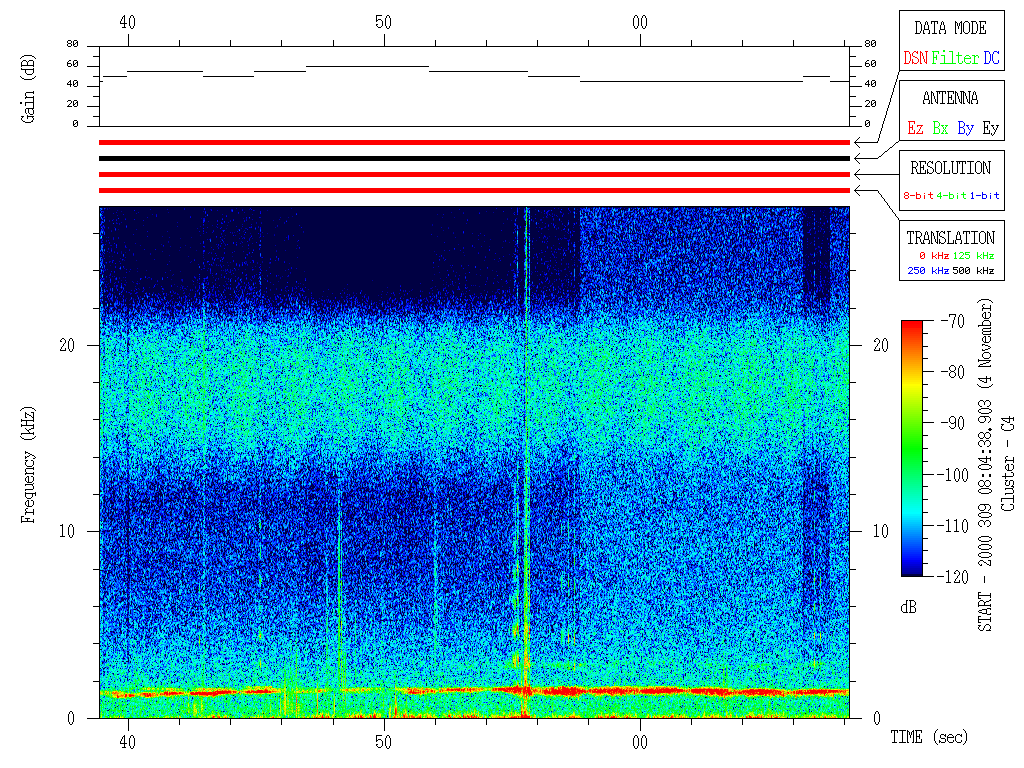Click the green Bx antenna label
Screen dimensions: 1024x768
coord(940,129)
